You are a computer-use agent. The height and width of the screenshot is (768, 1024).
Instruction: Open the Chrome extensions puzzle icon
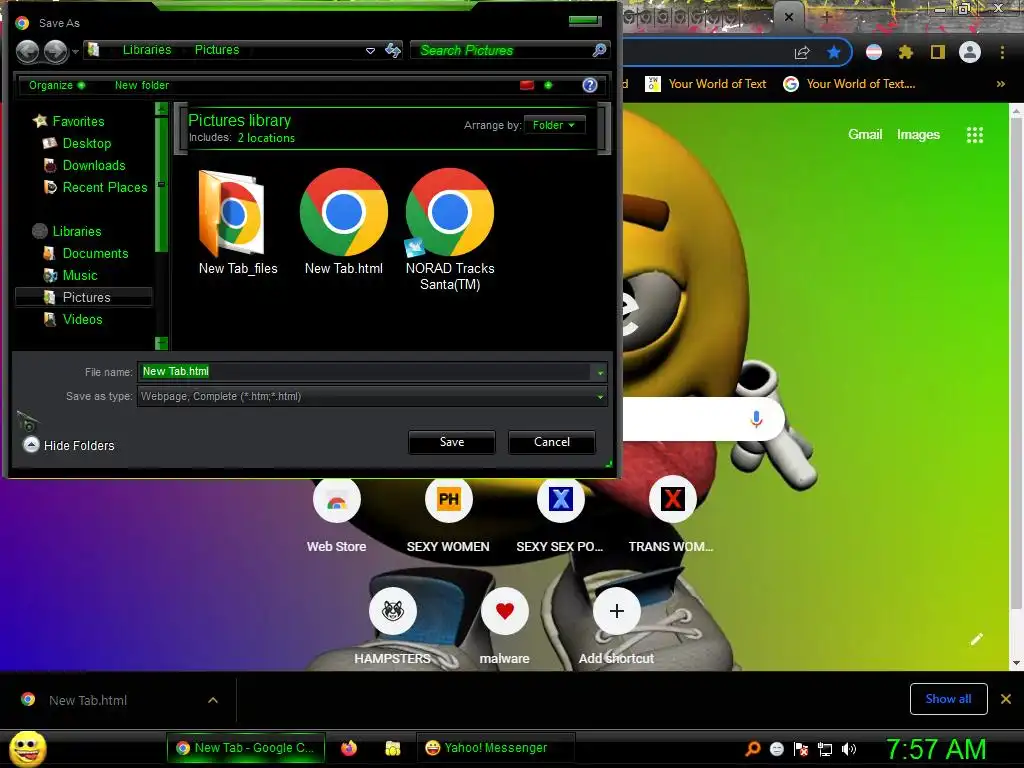[906, 52]
